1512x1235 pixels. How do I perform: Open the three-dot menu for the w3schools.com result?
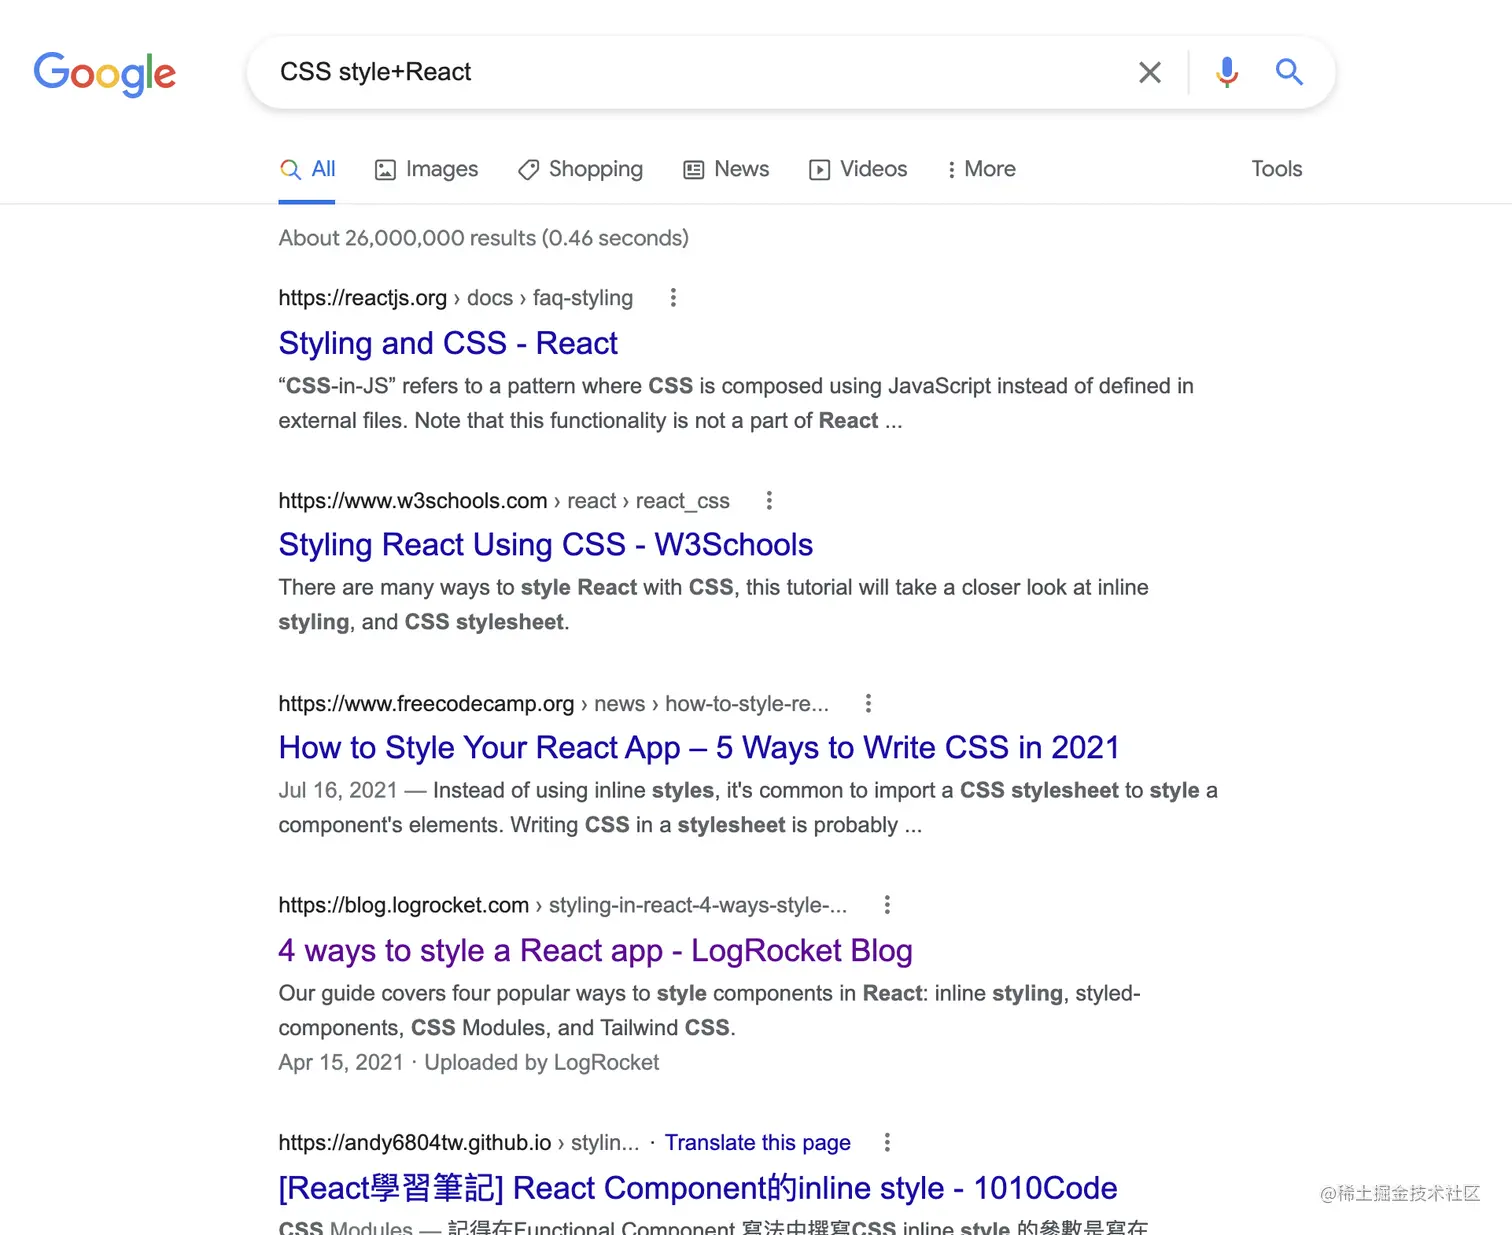pyautogui.click(x=769, y=500)
